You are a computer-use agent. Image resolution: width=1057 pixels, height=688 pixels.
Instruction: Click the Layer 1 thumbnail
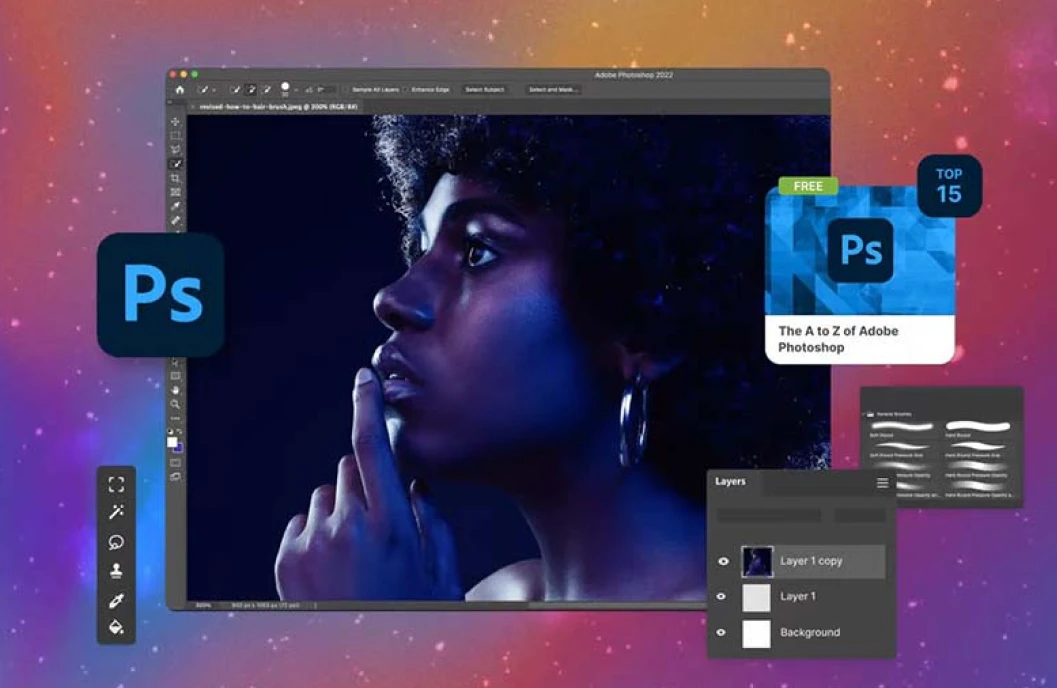pos(756,598)
